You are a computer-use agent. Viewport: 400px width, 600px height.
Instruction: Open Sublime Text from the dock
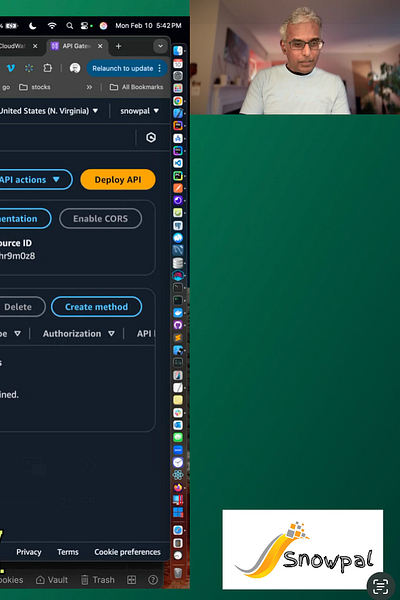coord(178,338)
